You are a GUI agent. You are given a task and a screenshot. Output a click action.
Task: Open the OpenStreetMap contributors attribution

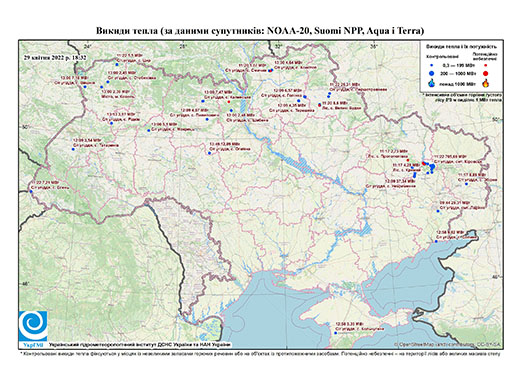coord(447,344)
